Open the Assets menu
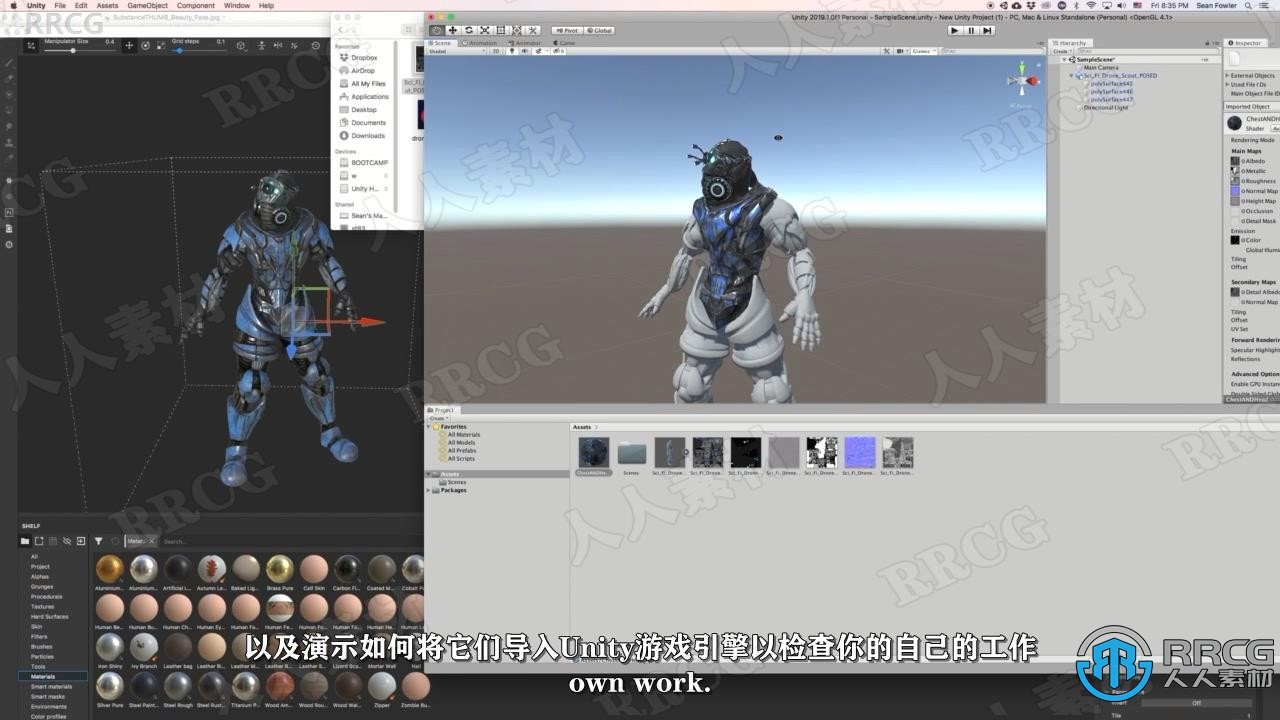This screenshot has width=1280, height=720. click(x=107, y=5)
